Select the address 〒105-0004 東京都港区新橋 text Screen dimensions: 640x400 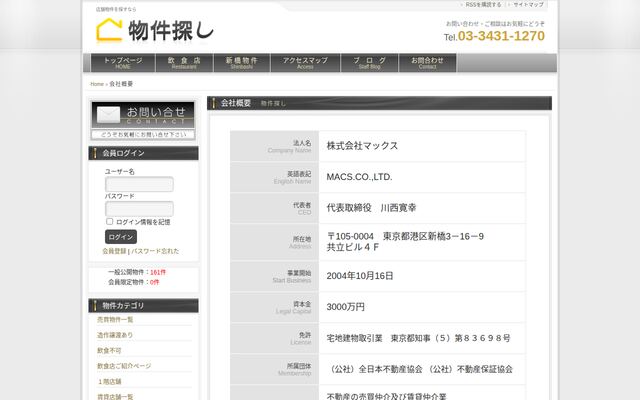point(405,236)
